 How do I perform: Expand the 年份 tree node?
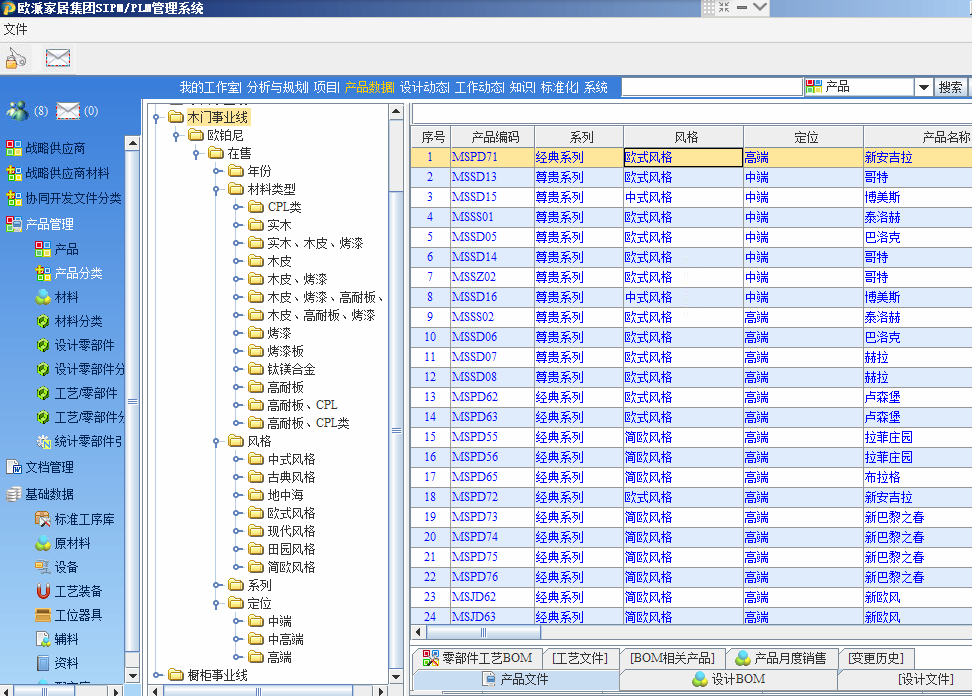217,171
